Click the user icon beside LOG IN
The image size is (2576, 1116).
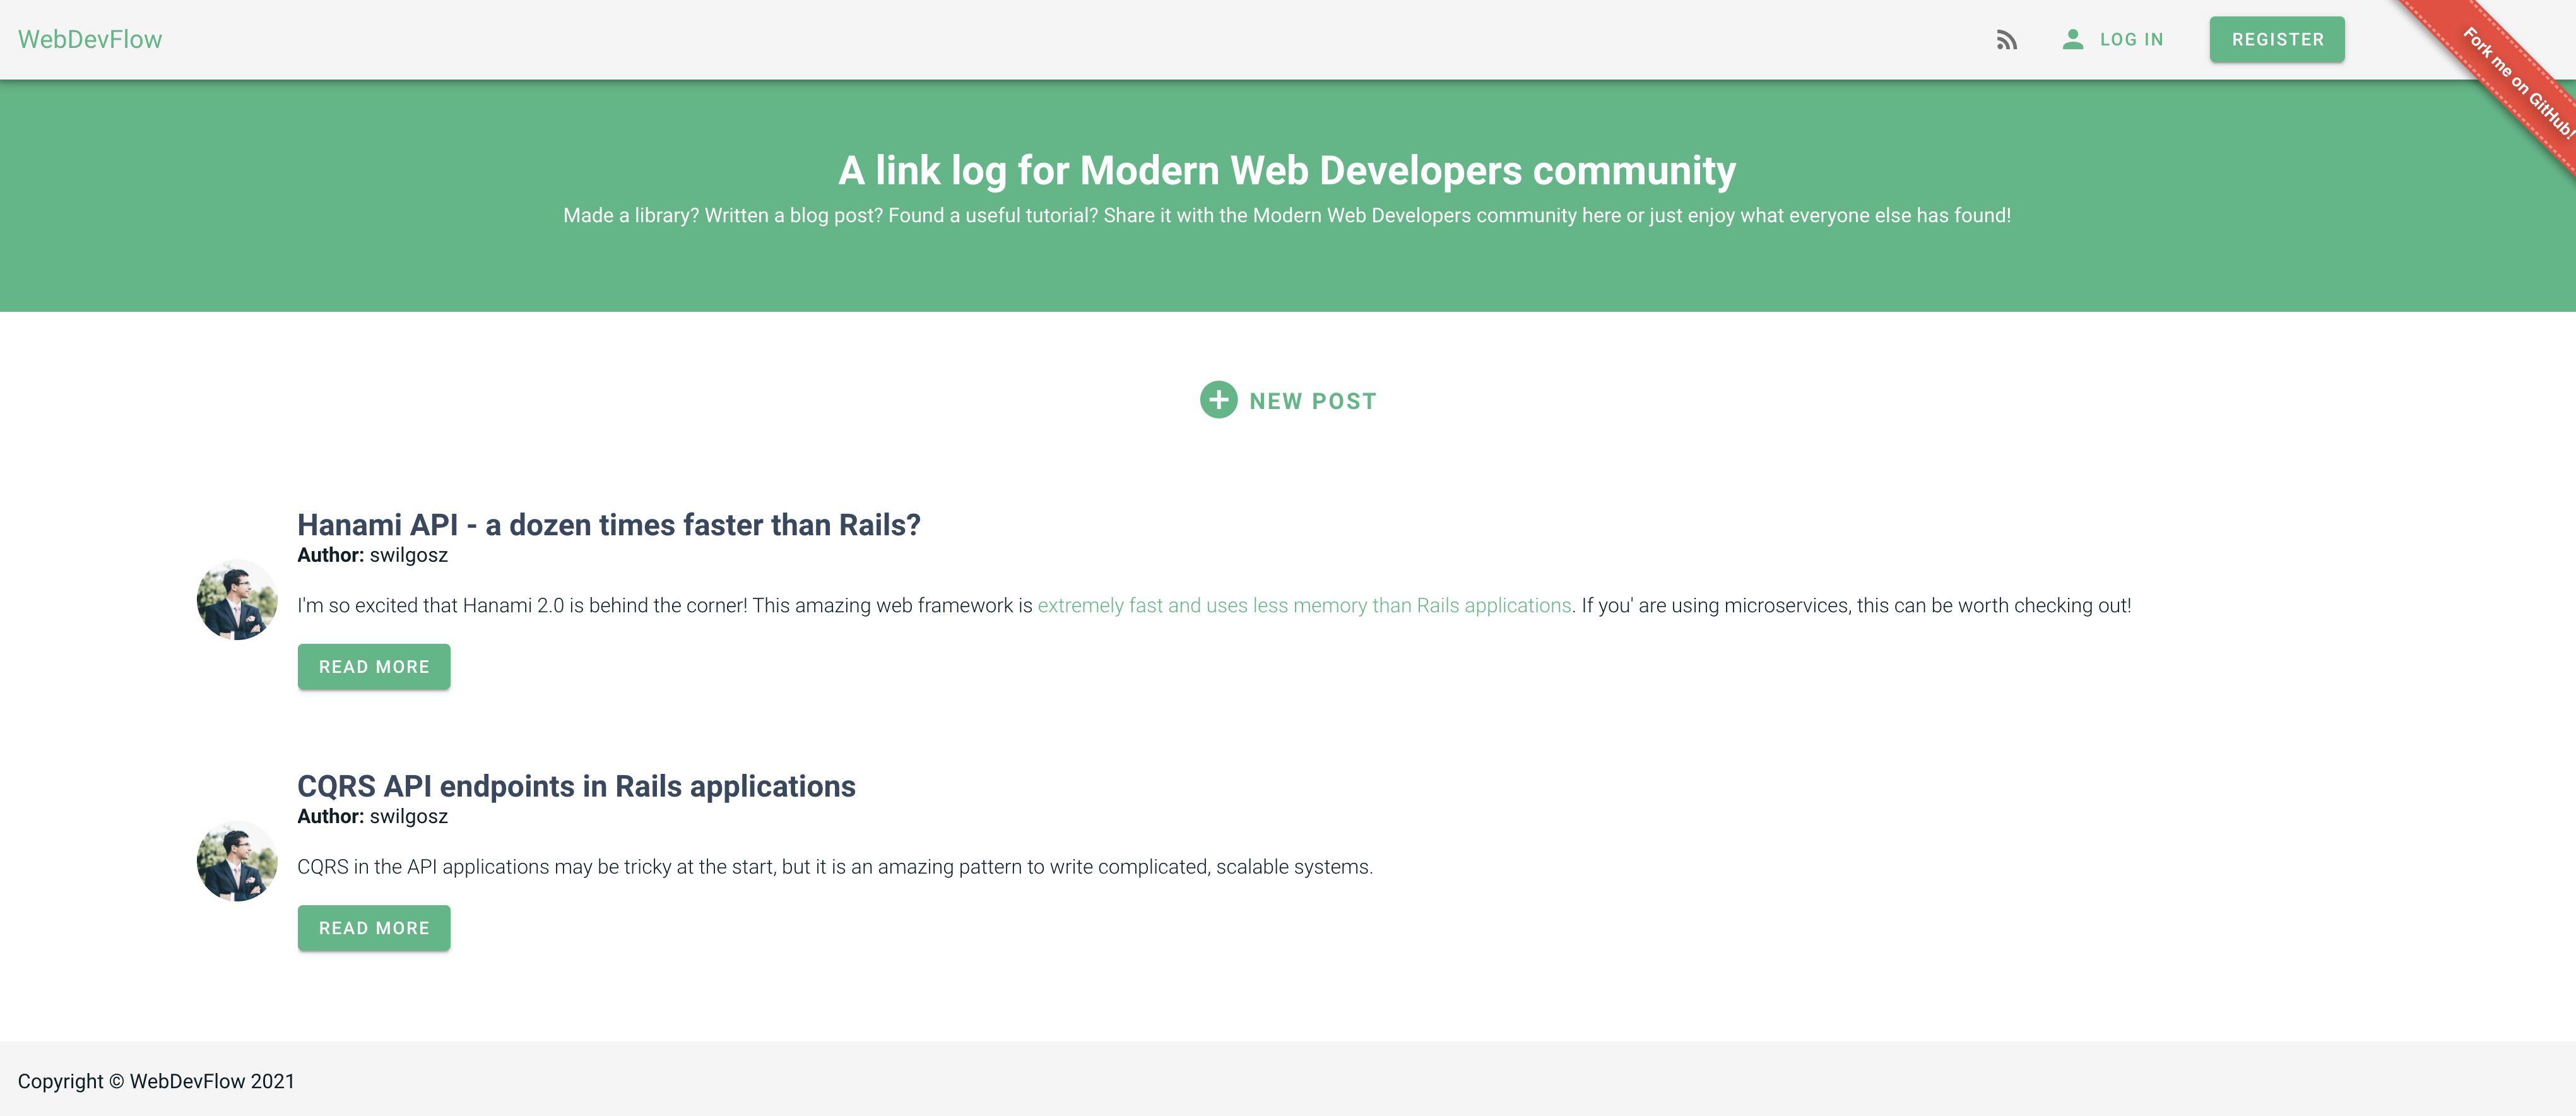point(2073,39)
